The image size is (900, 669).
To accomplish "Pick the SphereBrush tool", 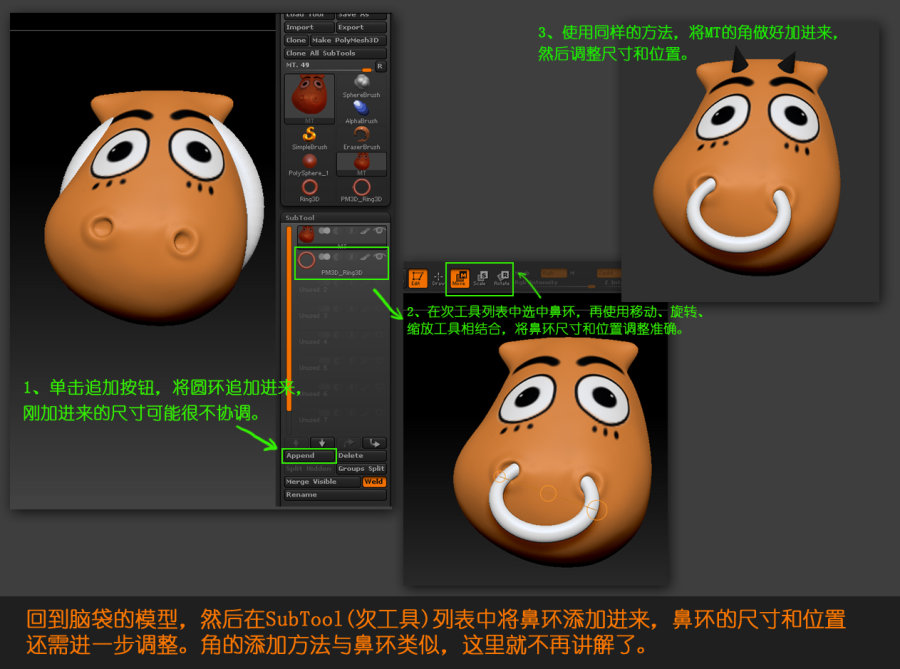I will point(362,86).
